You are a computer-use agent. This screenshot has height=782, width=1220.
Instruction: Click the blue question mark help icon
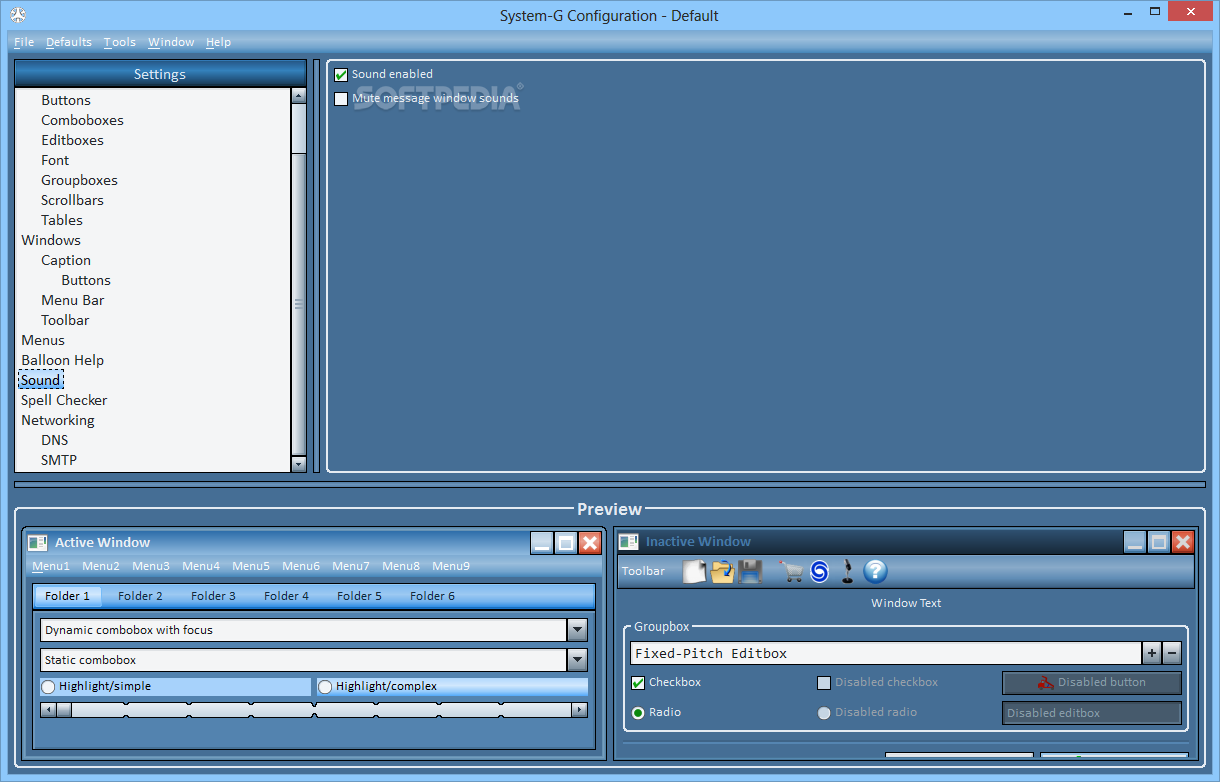pos(875,571)
